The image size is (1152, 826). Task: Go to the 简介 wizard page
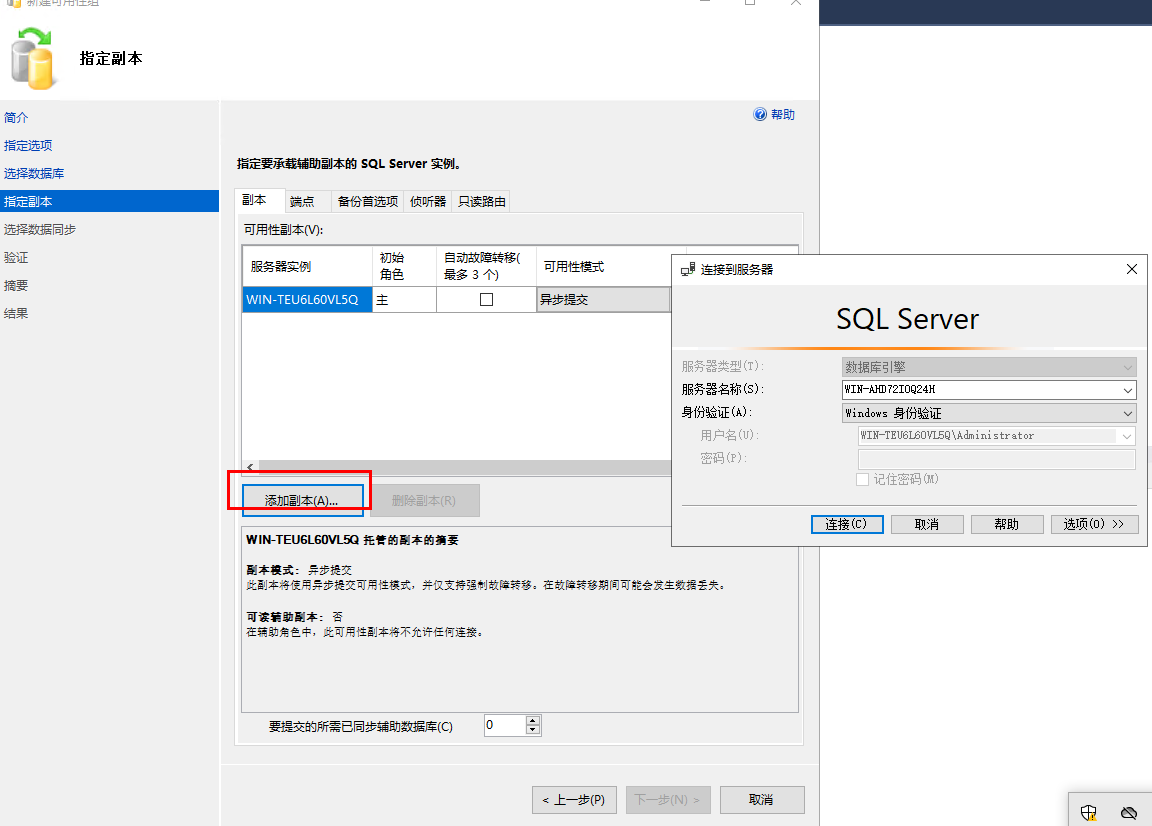(16, 118)
